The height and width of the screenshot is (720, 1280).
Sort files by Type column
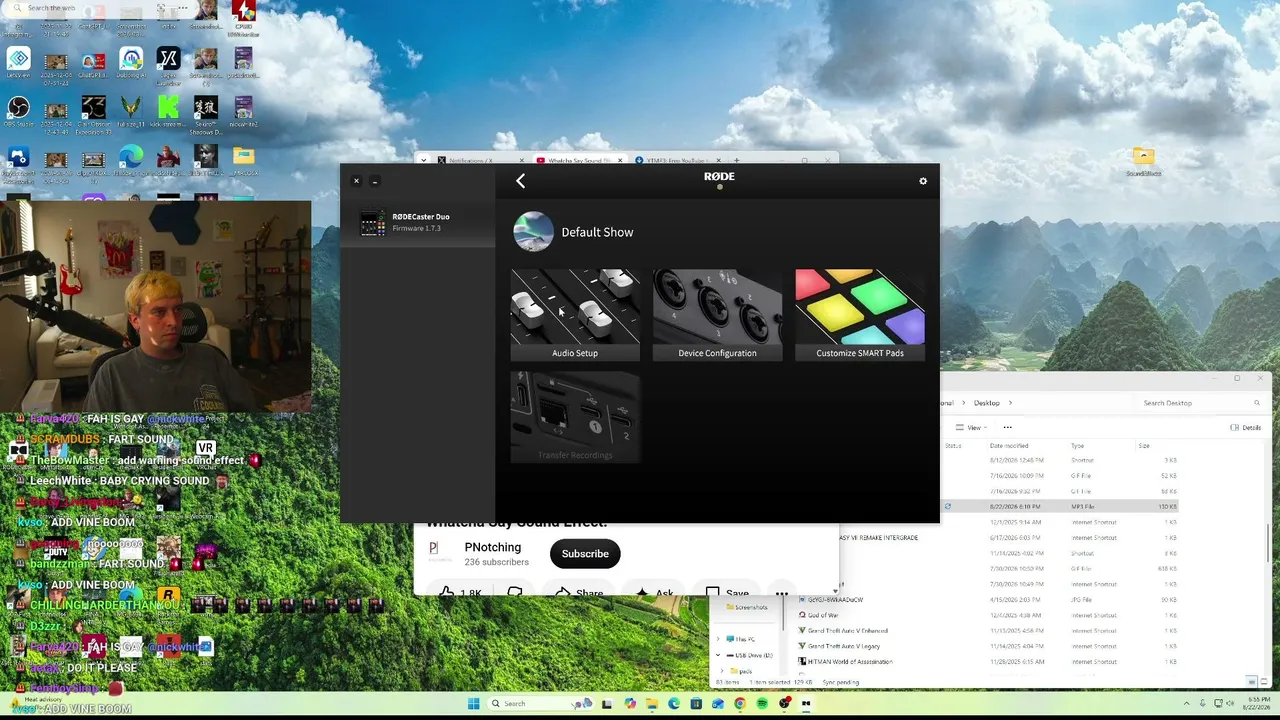[x=1077, y=445]
